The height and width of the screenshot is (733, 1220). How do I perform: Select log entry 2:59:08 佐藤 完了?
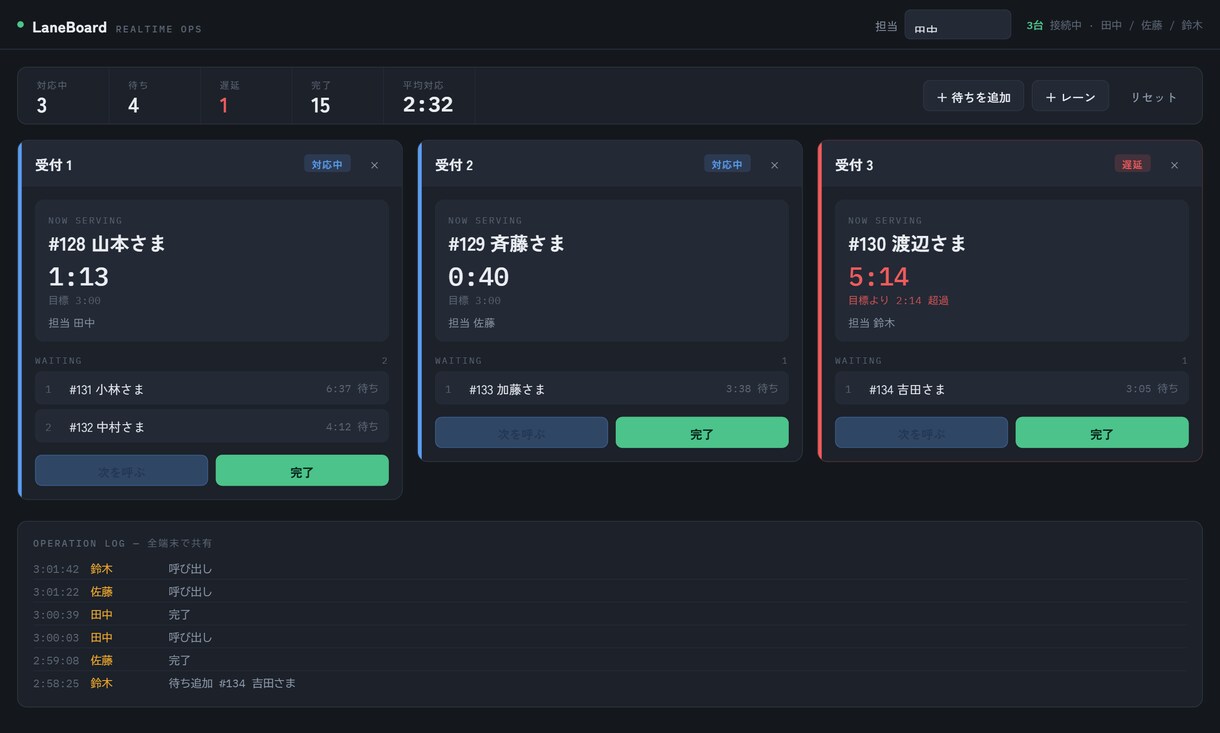[609, 661]
